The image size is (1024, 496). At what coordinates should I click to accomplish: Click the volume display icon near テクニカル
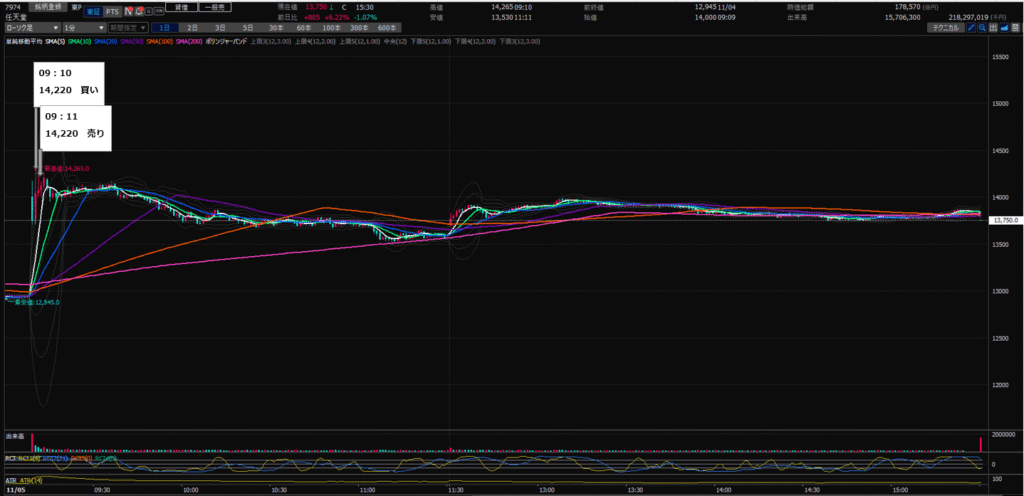coord(994,28)
